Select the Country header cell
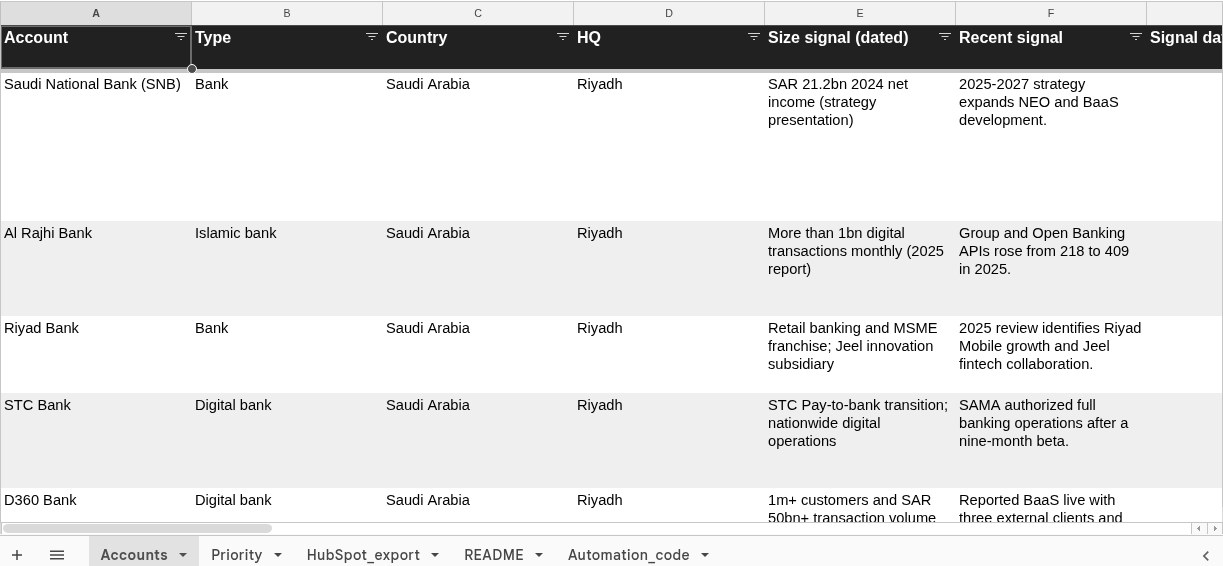This screenshot has height=566, width=1223. [x=478, y=47]
